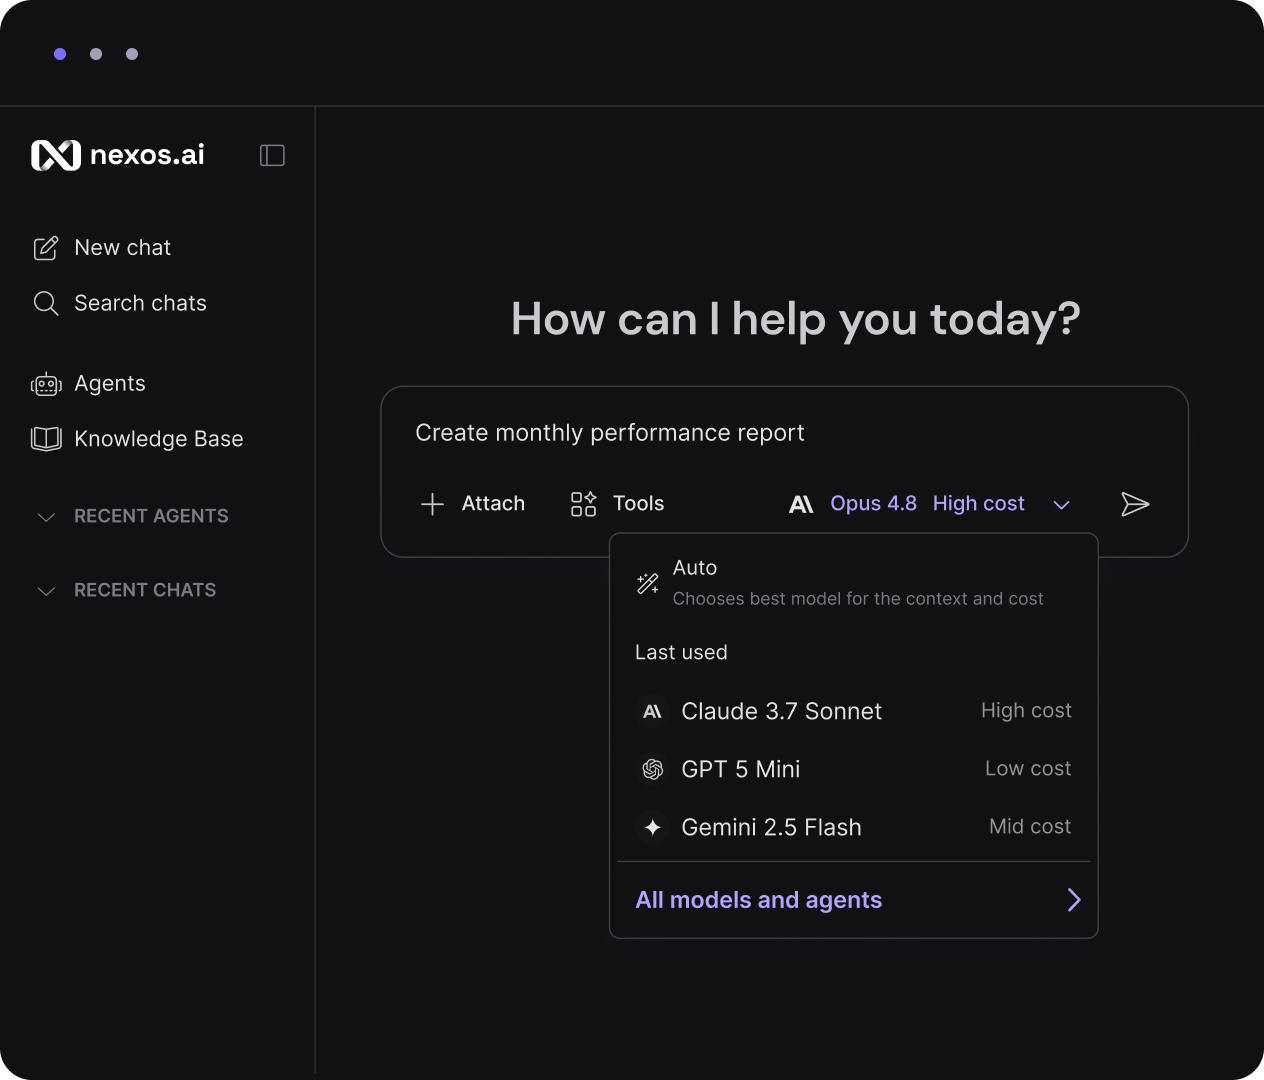Viewport: 1264px width, 1080px height.
Task: Click 'Chooses best model' description text
Action: pos(858,599)
